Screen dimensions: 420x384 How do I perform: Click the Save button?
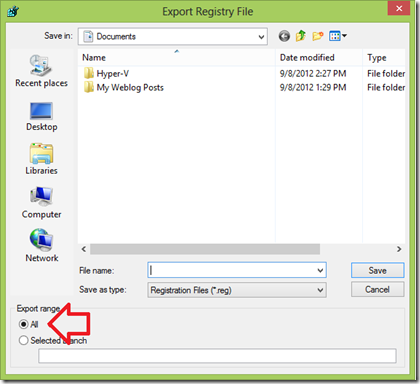point(377,270)
